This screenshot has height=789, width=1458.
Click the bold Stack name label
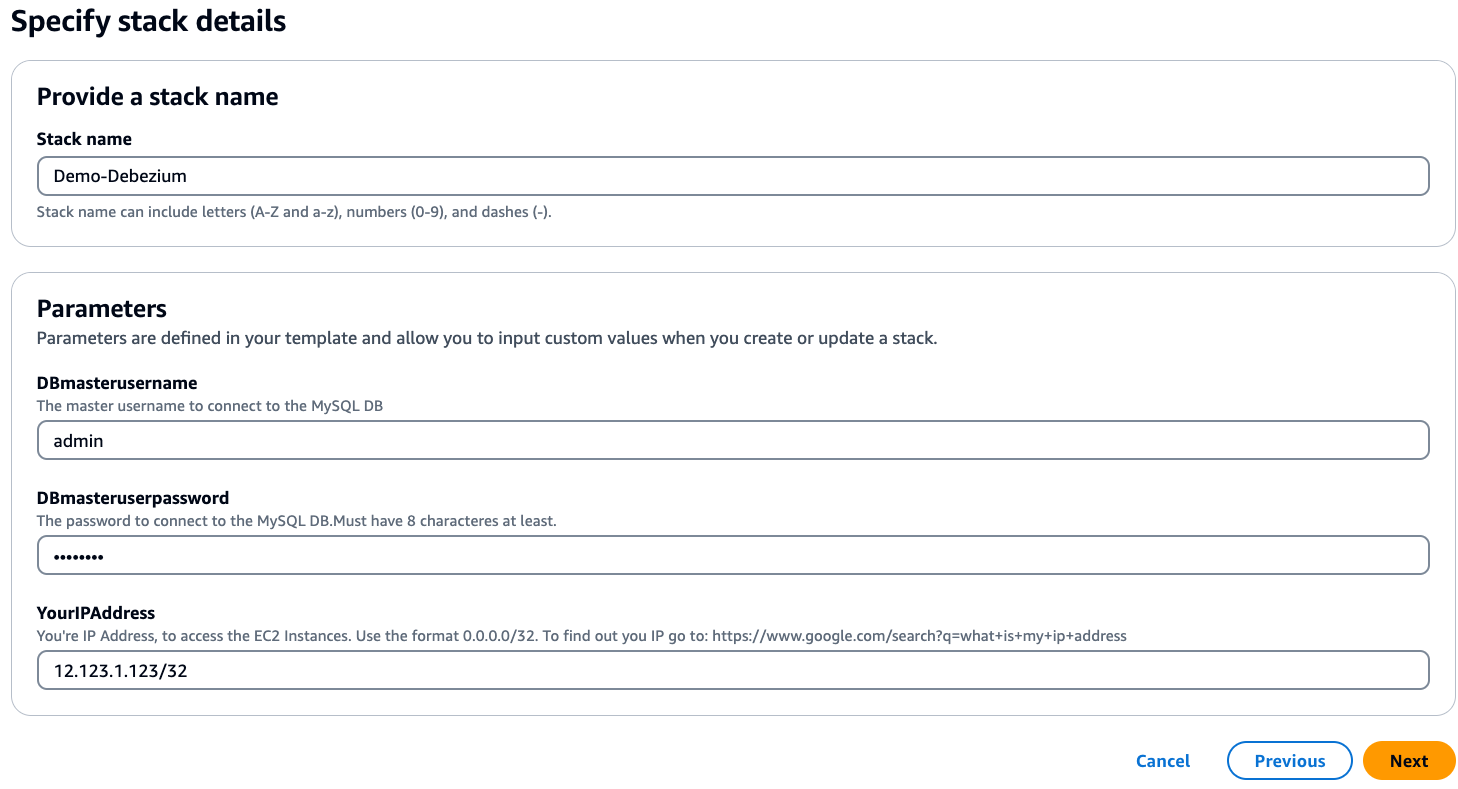pyautogui.click(x=84, y=139)
